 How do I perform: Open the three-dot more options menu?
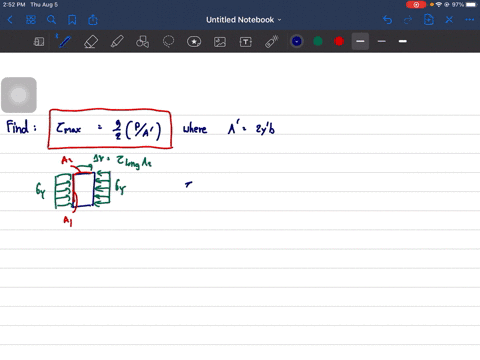[470, 20]
